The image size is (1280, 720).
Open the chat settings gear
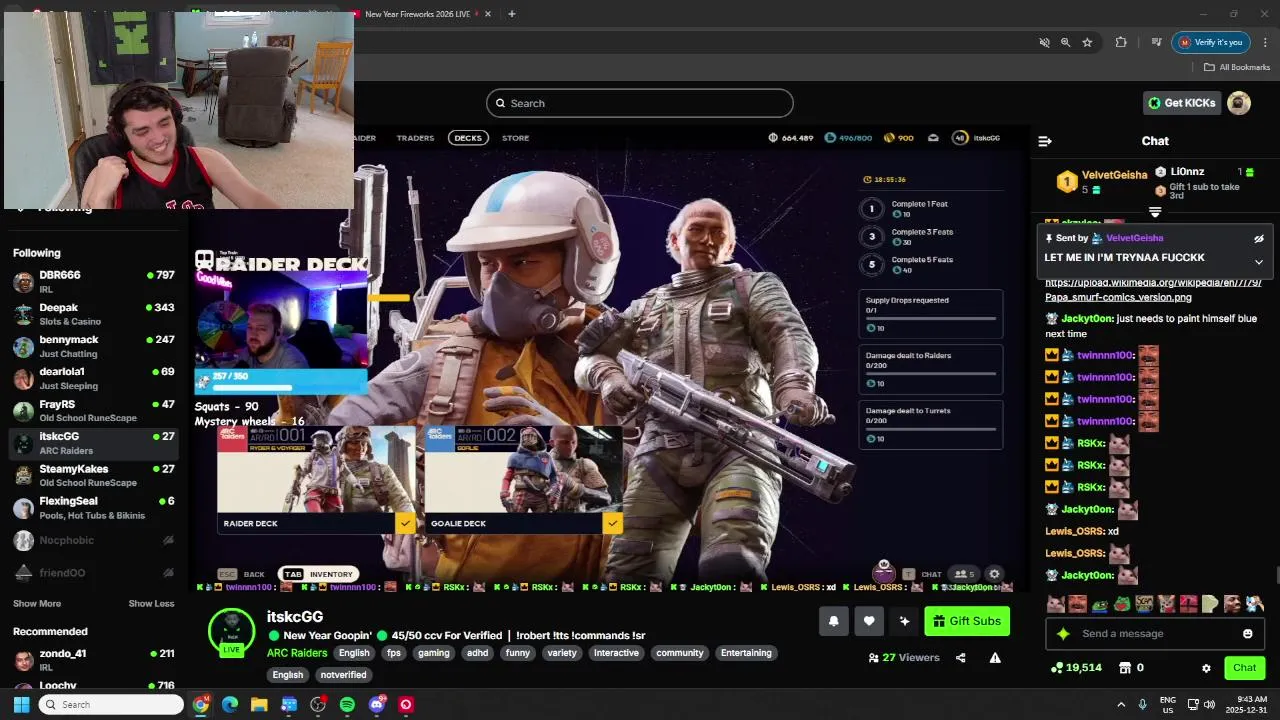click(x=1206, y=668)
